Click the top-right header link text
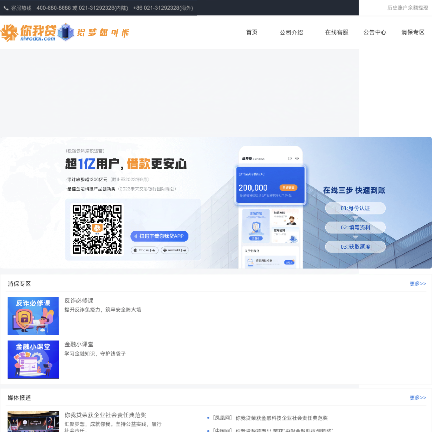The height and width of the screenshot is (432, 432). [408, 7]
